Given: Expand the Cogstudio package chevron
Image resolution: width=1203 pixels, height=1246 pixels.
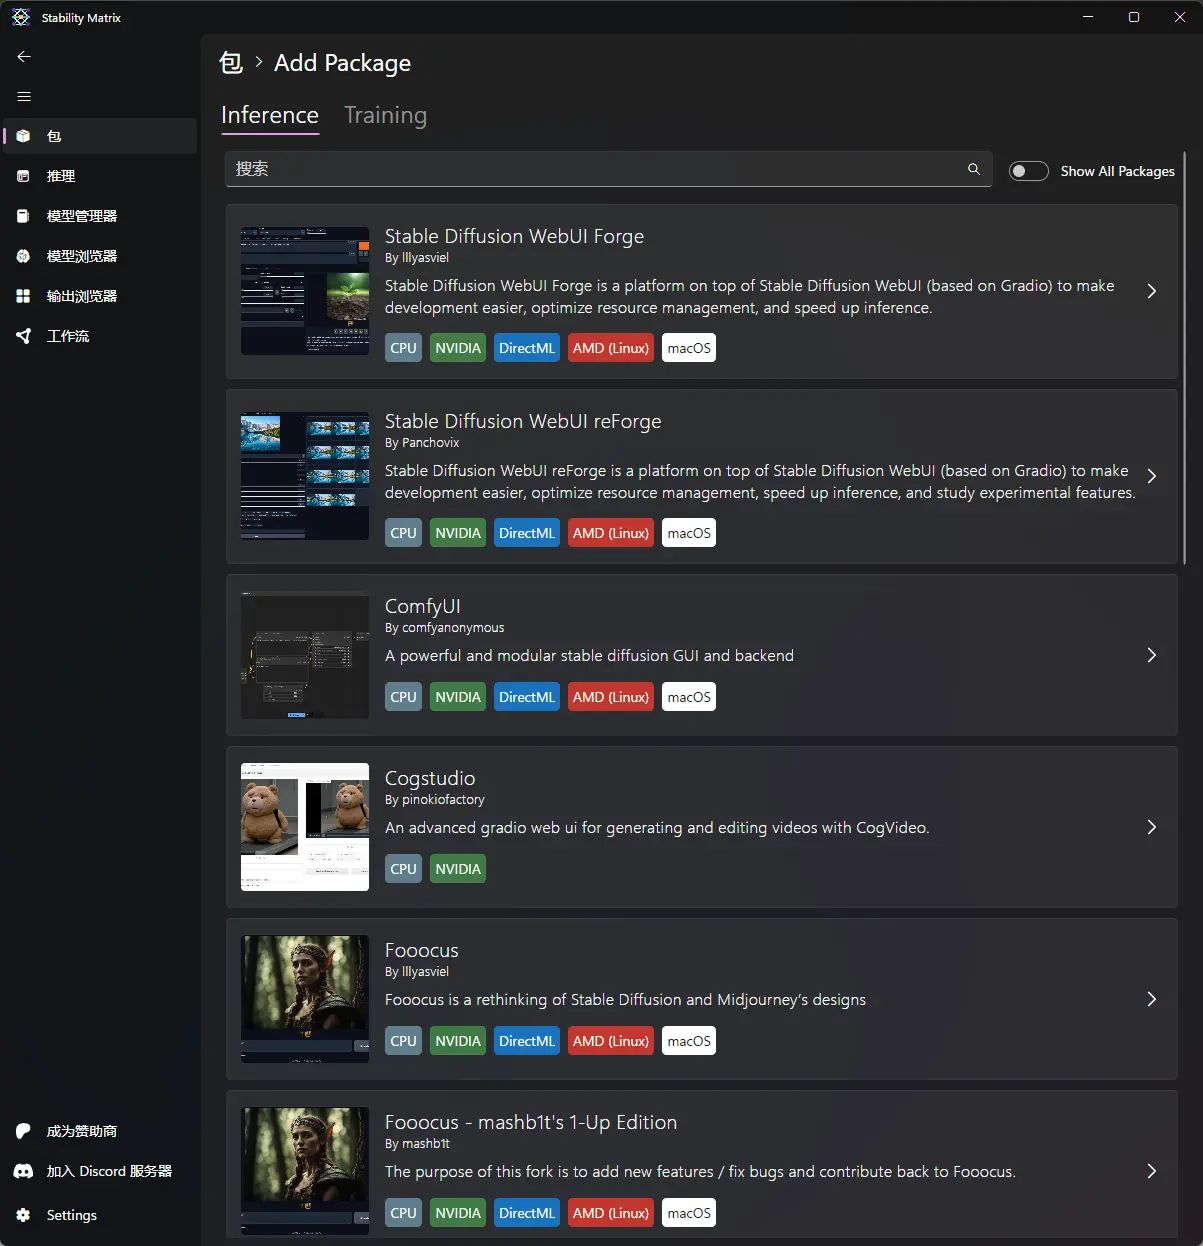Looking at the screenshot, I should [1151, 827].
